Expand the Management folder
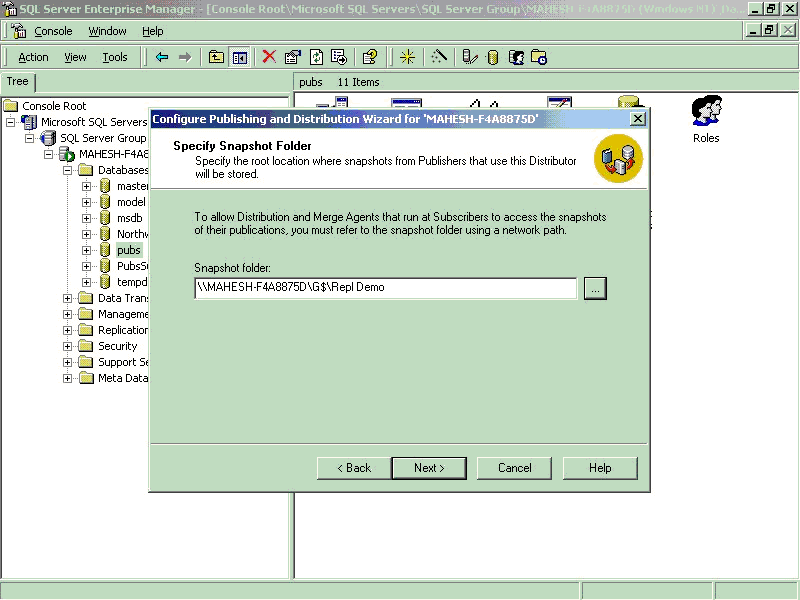 pyautogui.click(x=67, y=314)
